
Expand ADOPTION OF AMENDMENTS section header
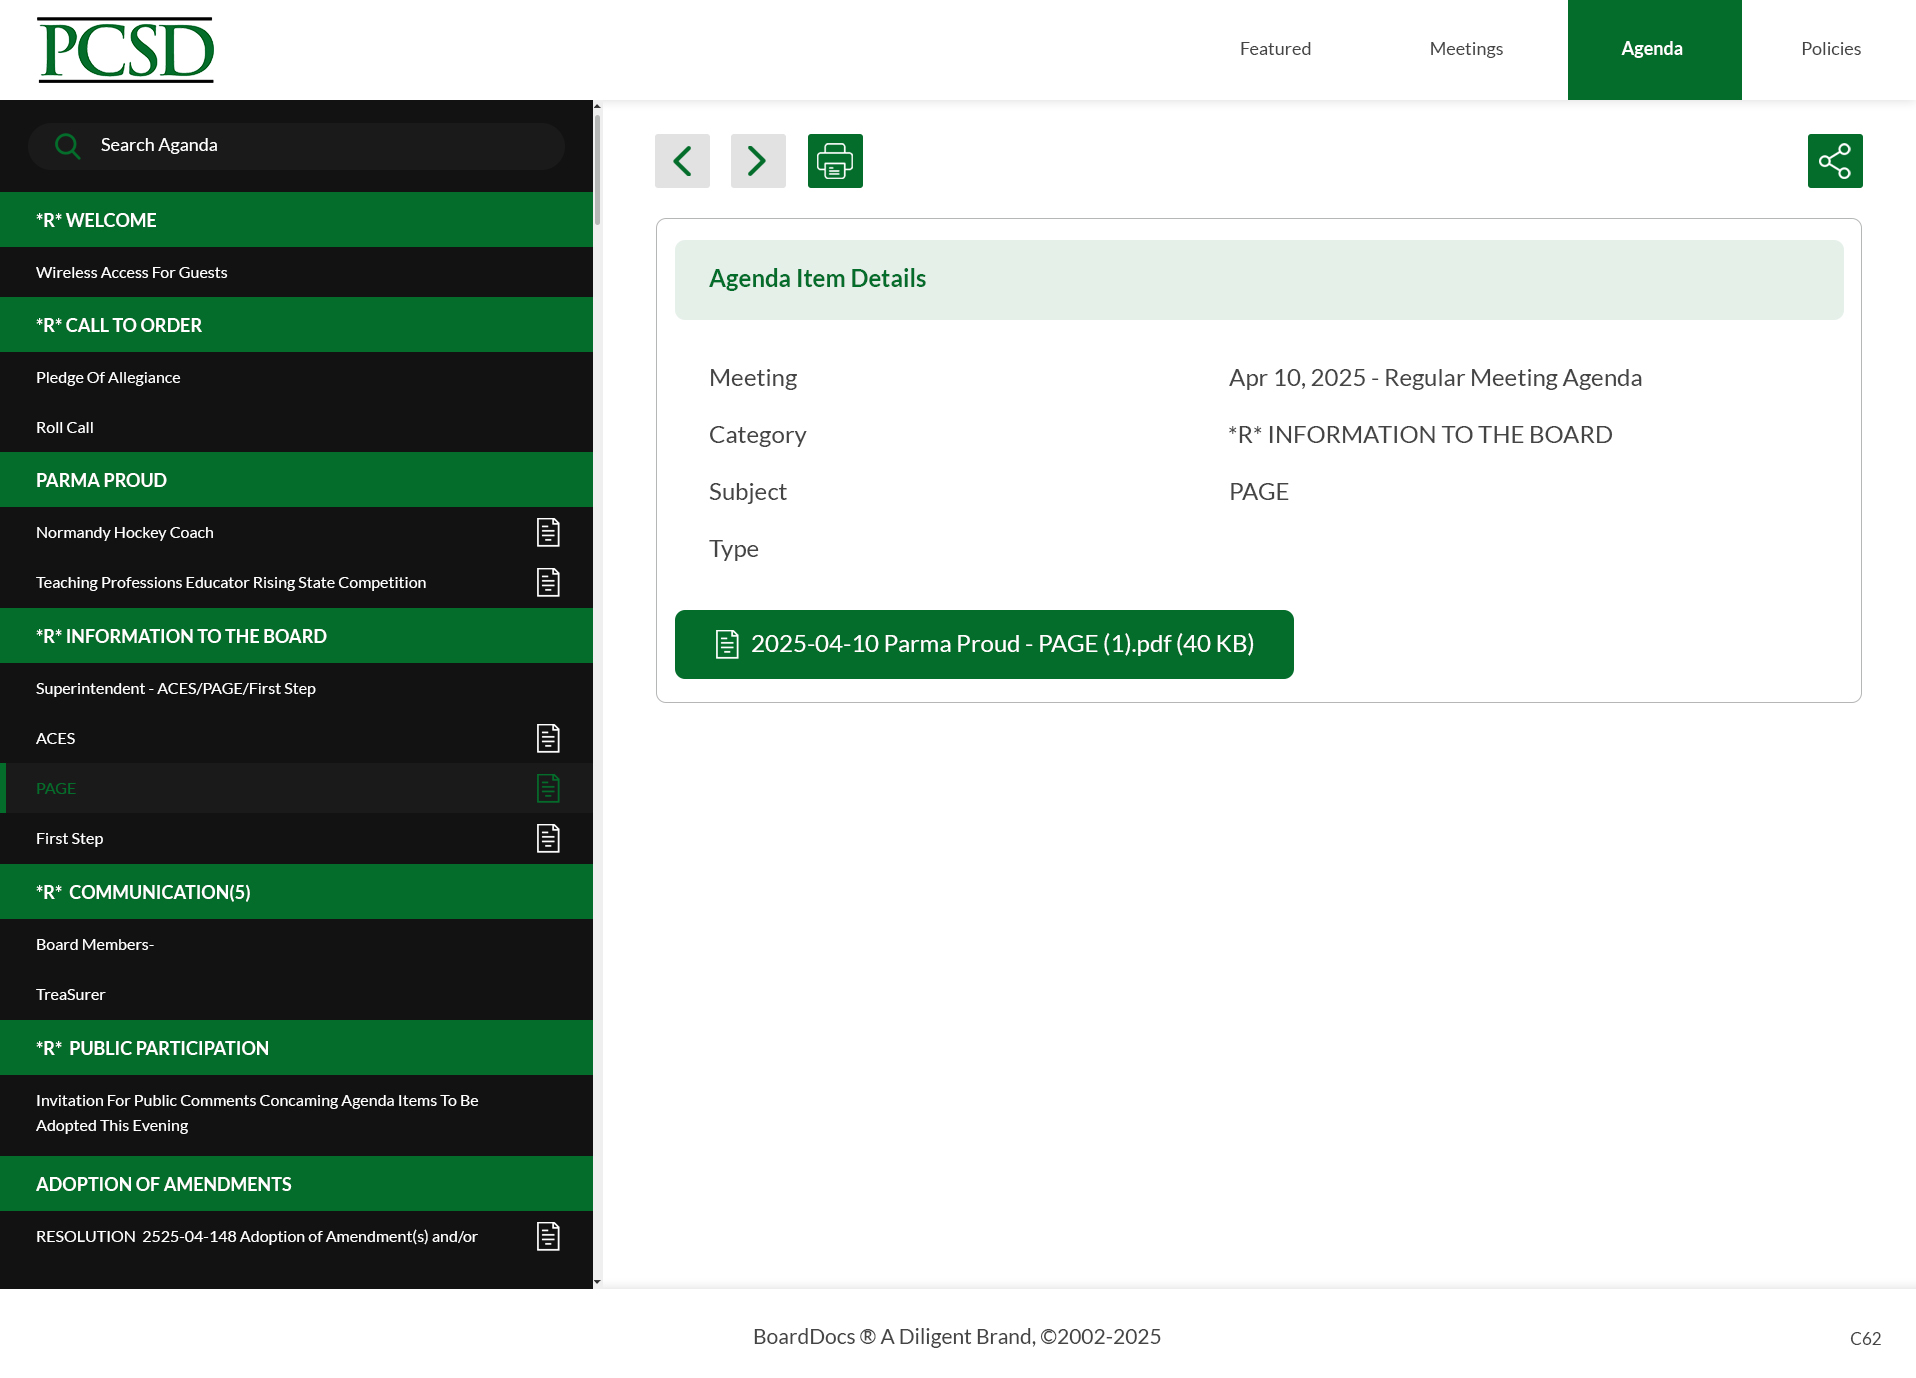click(x=296, y=1184)
